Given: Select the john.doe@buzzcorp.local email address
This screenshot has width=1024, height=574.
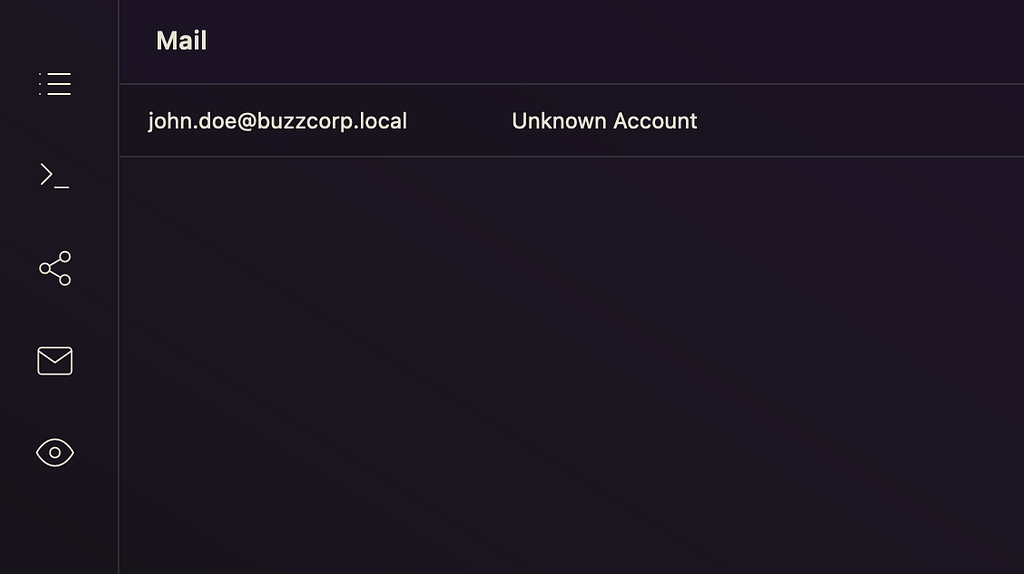Looking at the screenshot, I should coord(277,121).
